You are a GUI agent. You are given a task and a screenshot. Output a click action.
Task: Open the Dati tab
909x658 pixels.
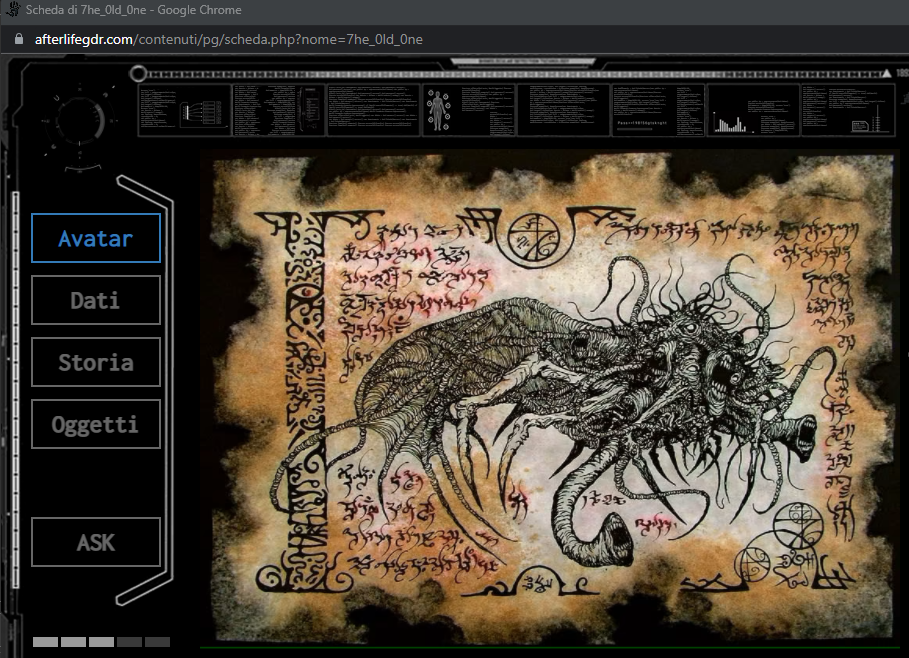click(x=96, y=300)
